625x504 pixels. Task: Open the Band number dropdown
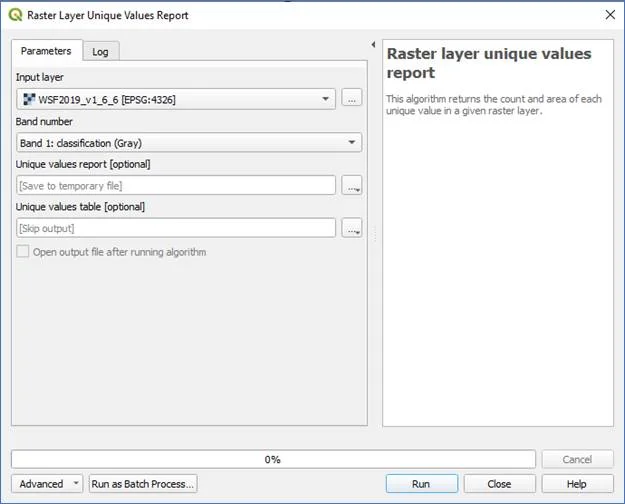click(352, 143)
